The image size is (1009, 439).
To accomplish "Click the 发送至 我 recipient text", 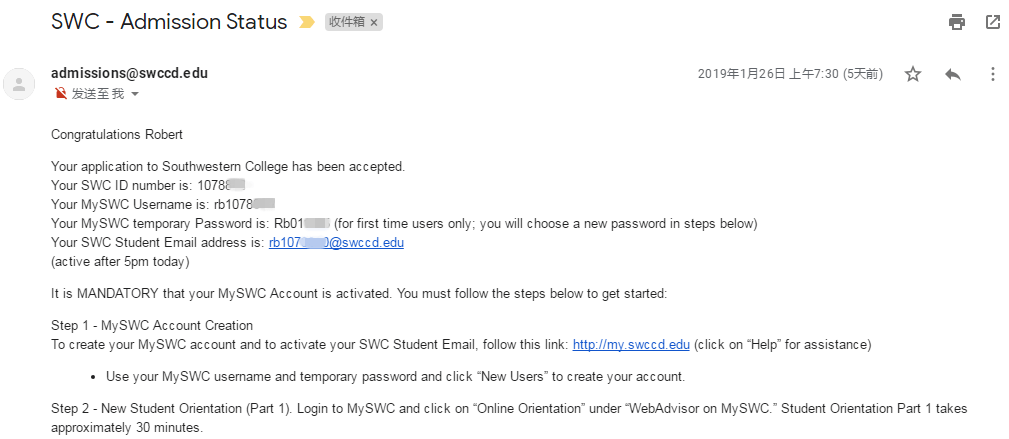I will 97,94.
